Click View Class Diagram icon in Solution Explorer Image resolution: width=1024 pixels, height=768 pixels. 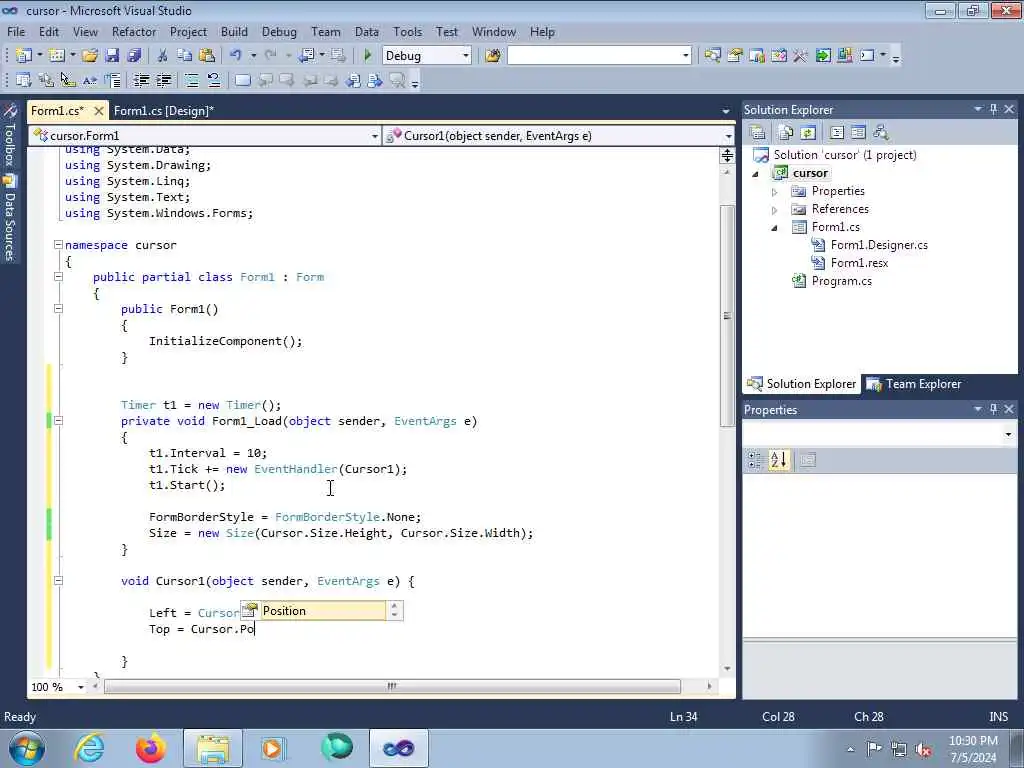(x=881, y=133)
